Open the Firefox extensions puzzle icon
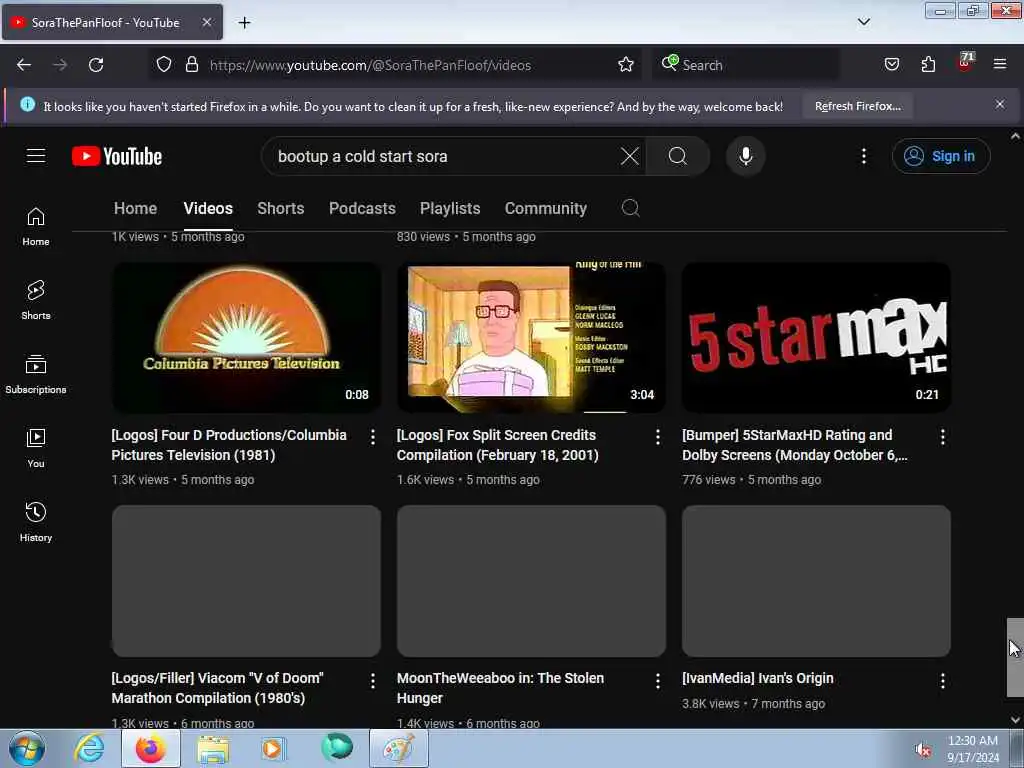Image resolution: width=1024 pixels, height=768 pixels. tap(928, 65)
